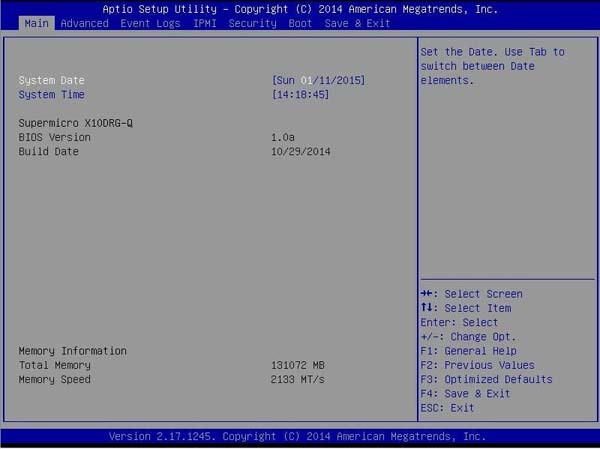Click the BIOS Version label
This screenshot has height=449, width=600.
click(55, 137)
